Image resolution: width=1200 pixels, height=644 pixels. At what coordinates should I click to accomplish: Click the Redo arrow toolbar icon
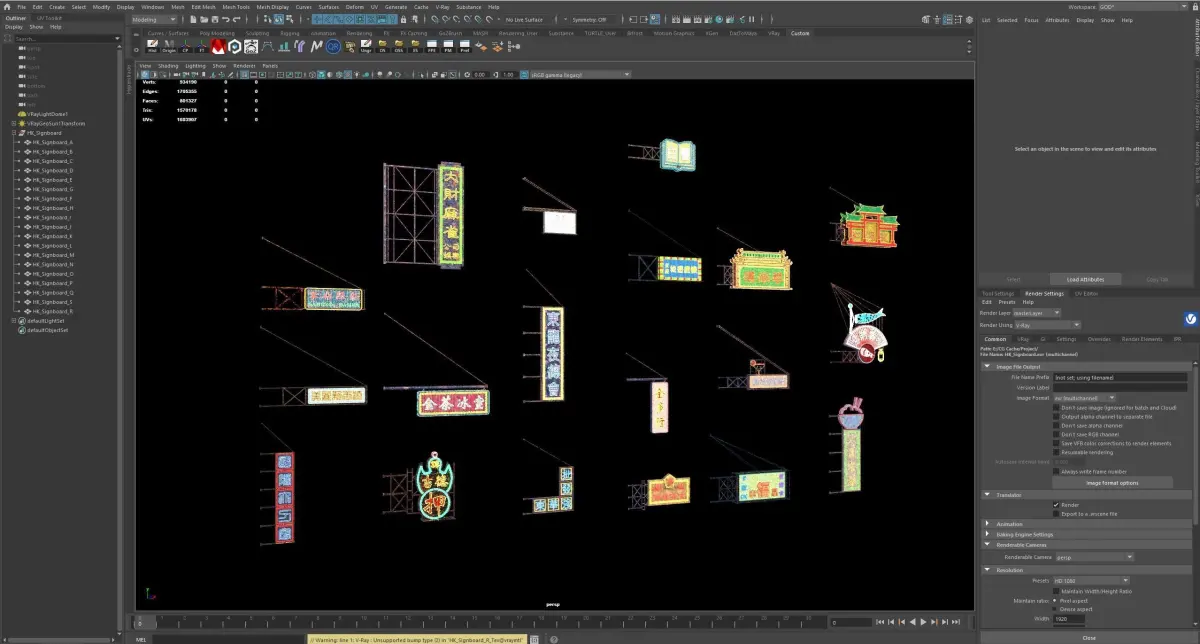click(236, 20)
